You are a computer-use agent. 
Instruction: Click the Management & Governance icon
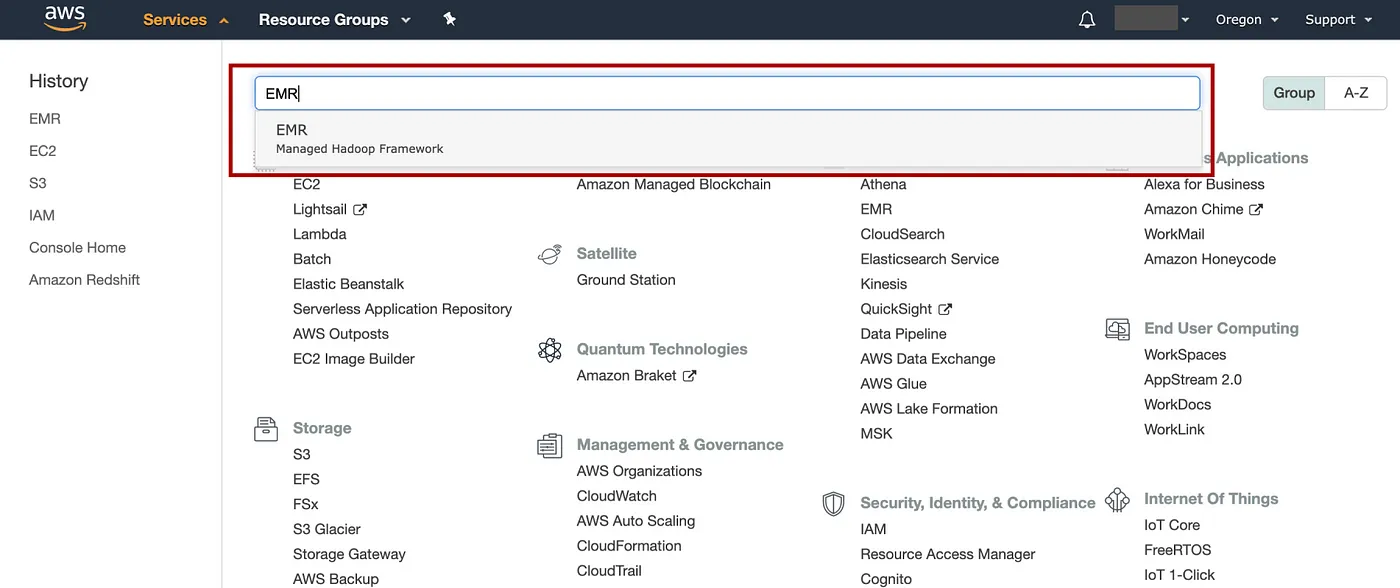(x=549, y=446)
